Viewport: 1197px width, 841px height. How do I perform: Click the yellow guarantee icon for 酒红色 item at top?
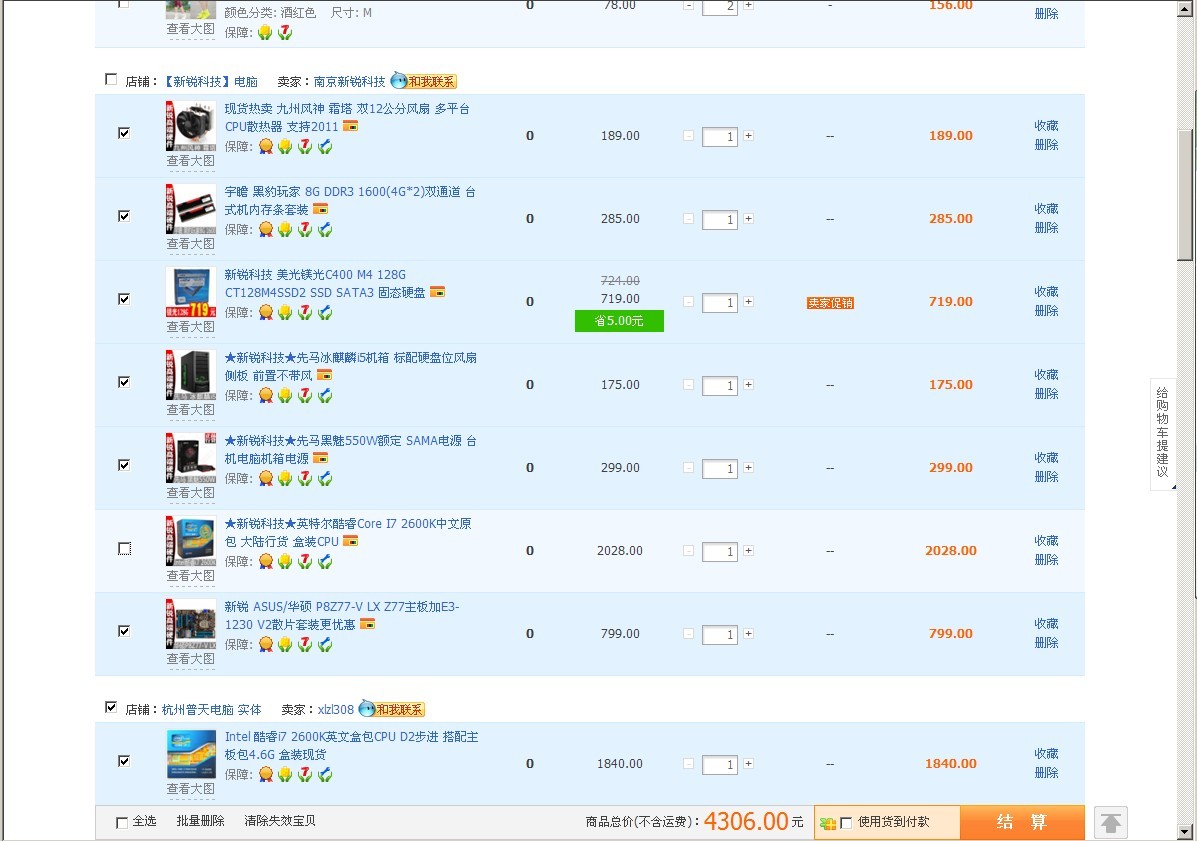265,33
